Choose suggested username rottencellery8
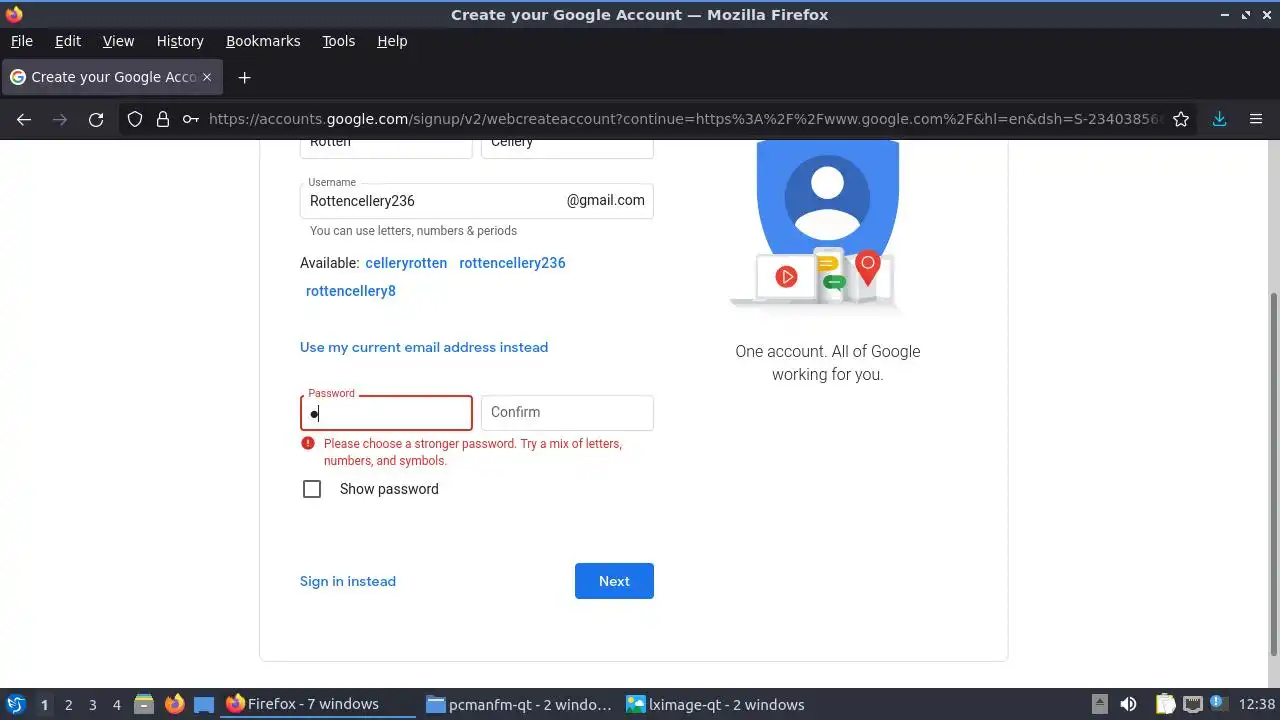Viewport: 1280px width, 720px height. click(x=351, y=291)
